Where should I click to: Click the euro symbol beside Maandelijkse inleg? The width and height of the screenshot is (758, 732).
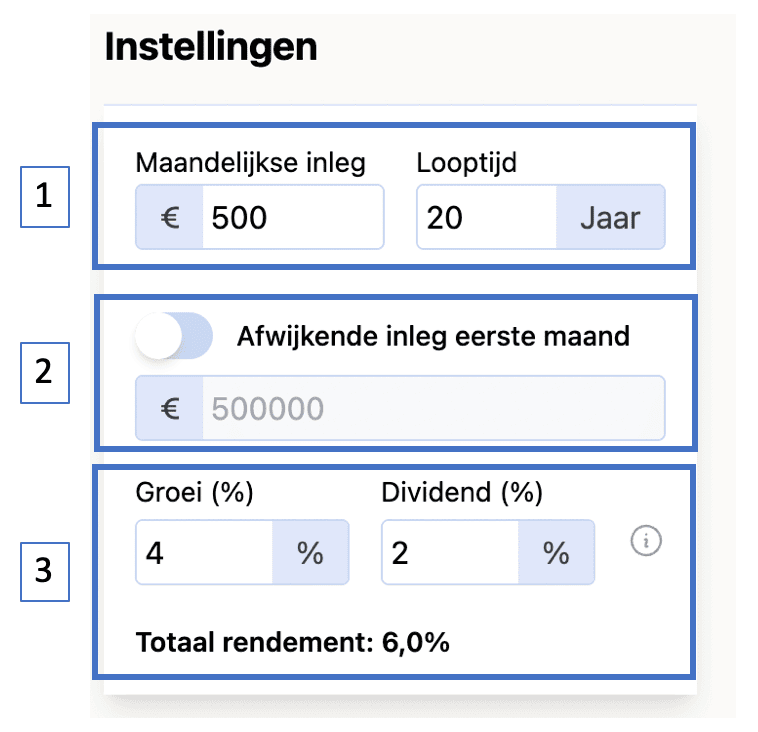click(170, 217)
